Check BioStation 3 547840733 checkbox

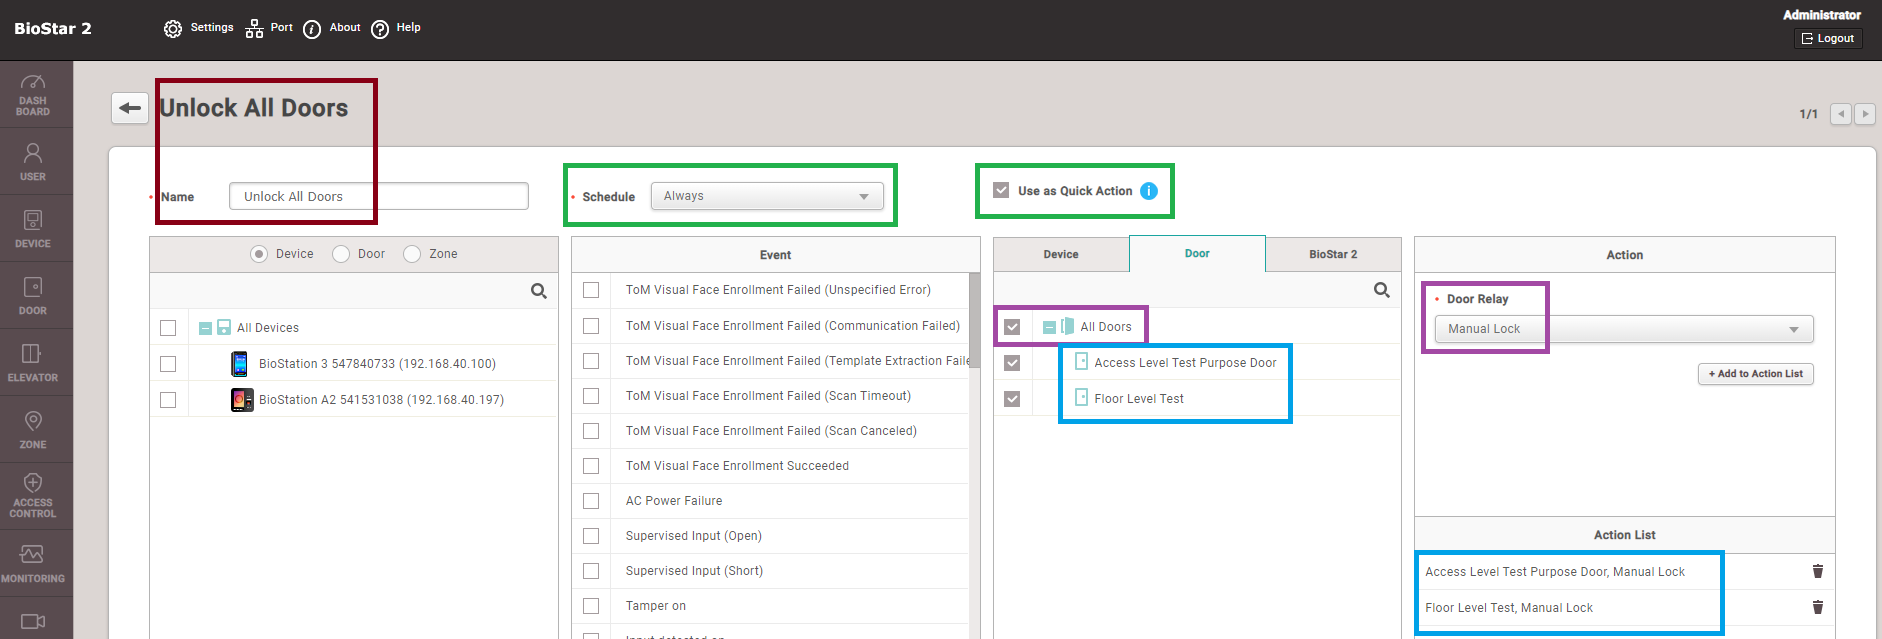click(x=168, y=364)
